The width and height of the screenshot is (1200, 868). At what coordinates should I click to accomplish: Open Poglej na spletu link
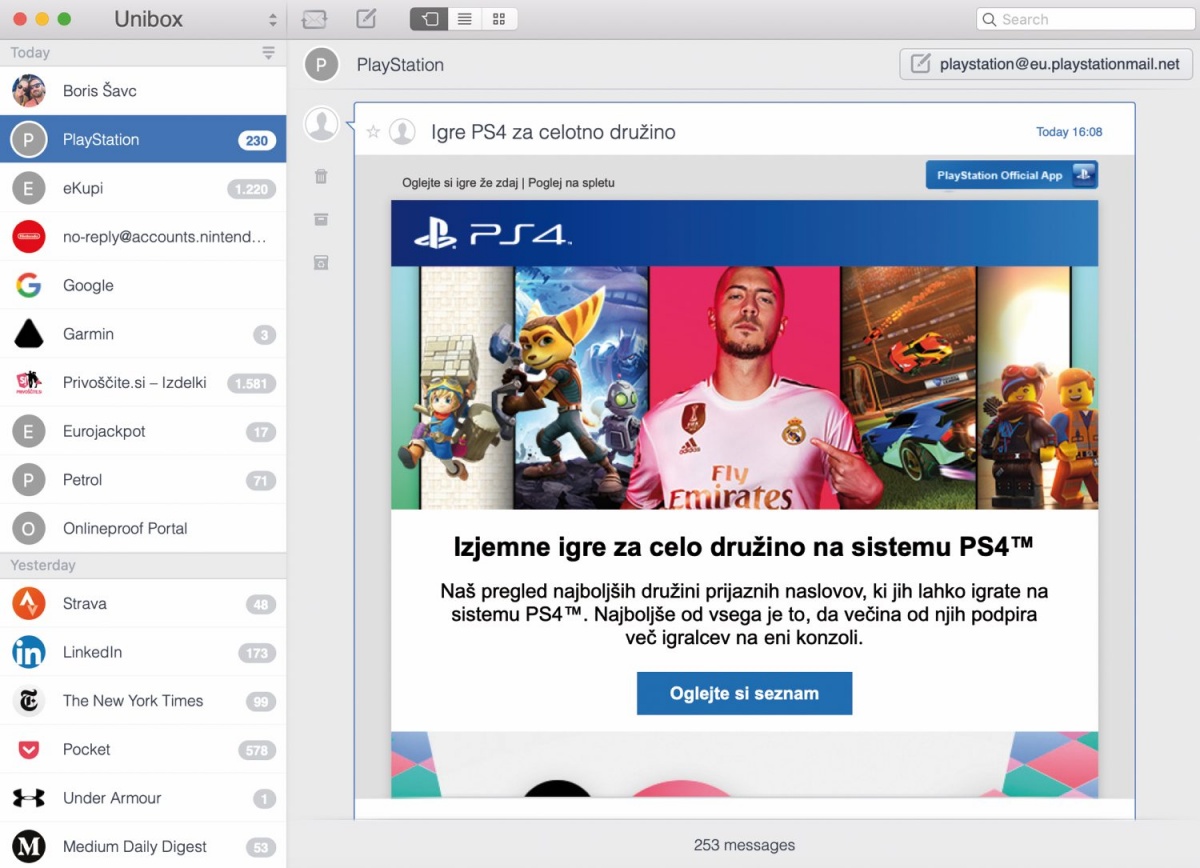(x=571, y=183)
